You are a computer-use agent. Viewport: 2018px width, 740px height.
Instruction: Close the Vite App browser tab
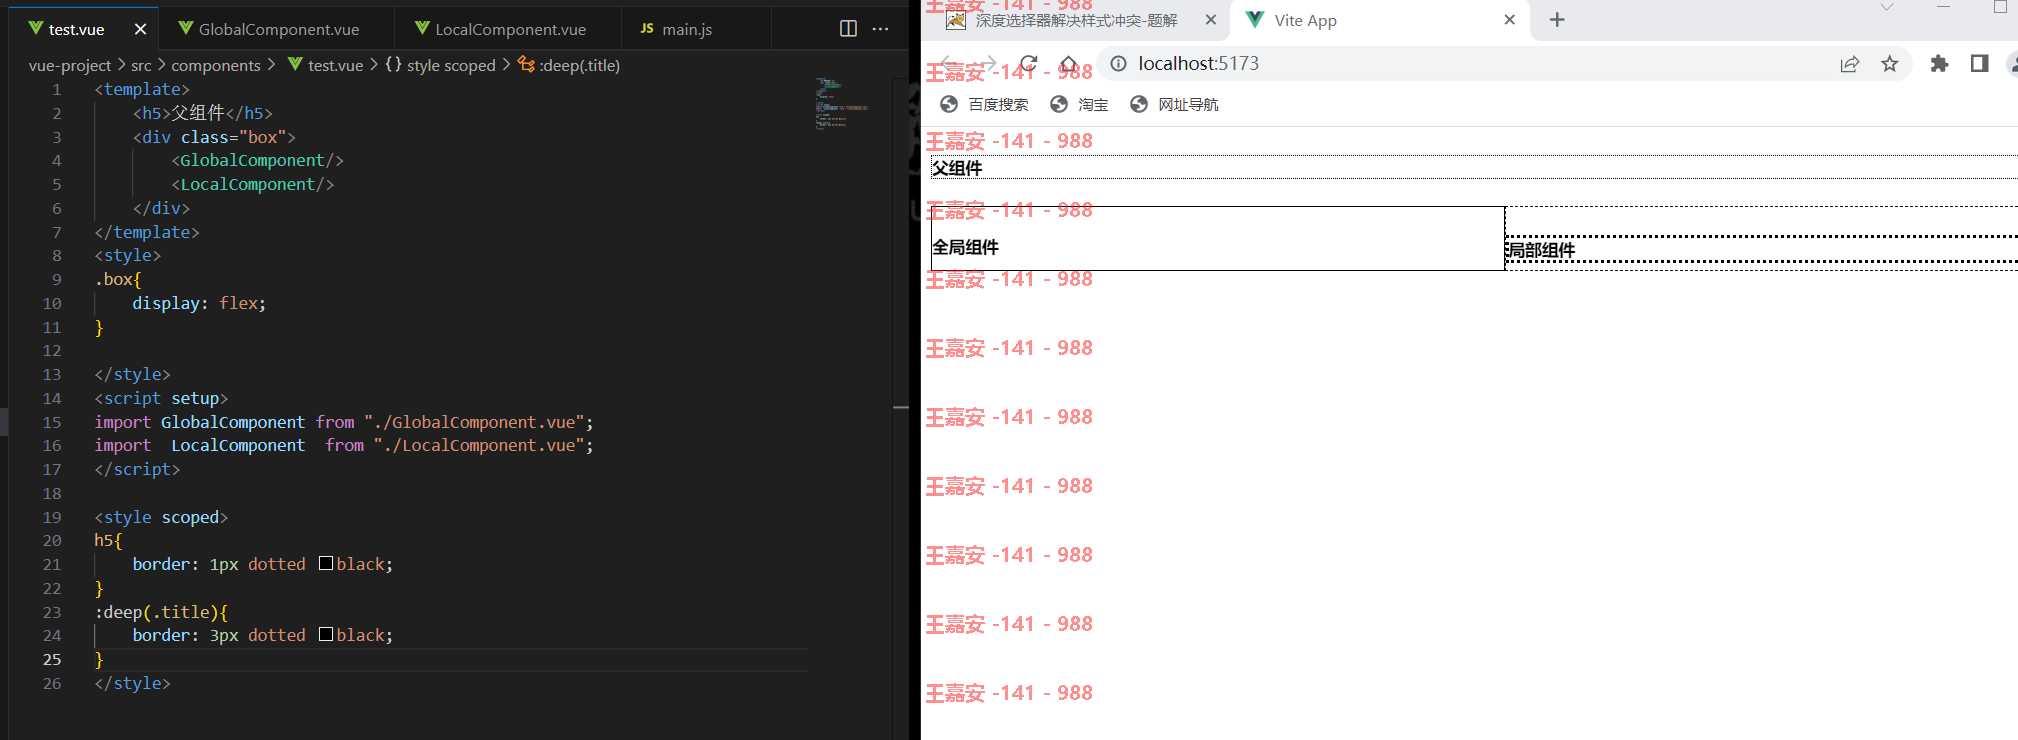[x=1509, y=20]
